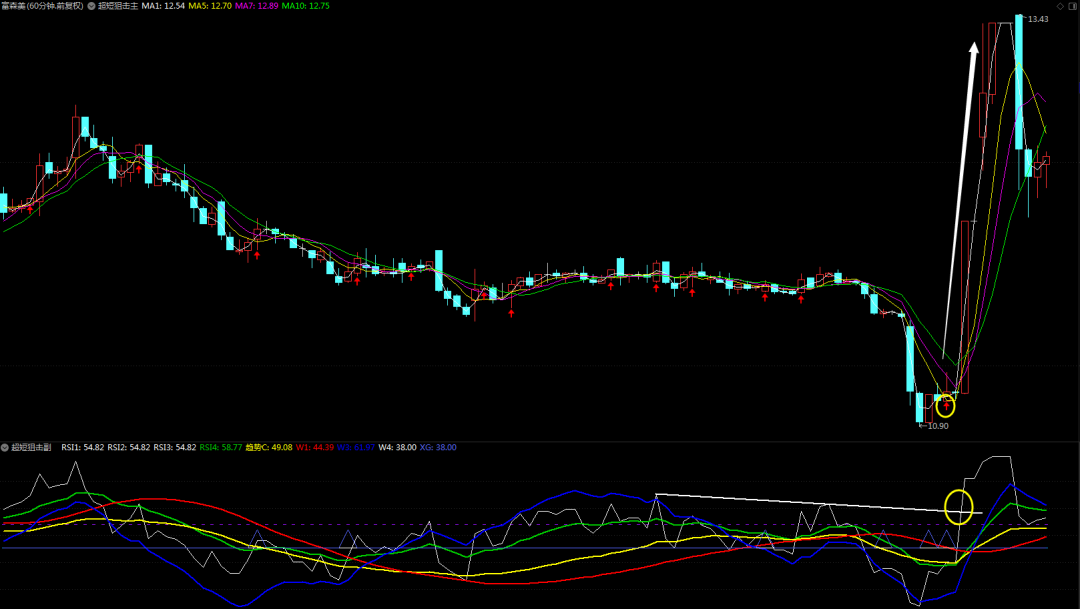
Task: Click the MA1: 12.54 value
Action: (163, 6)
